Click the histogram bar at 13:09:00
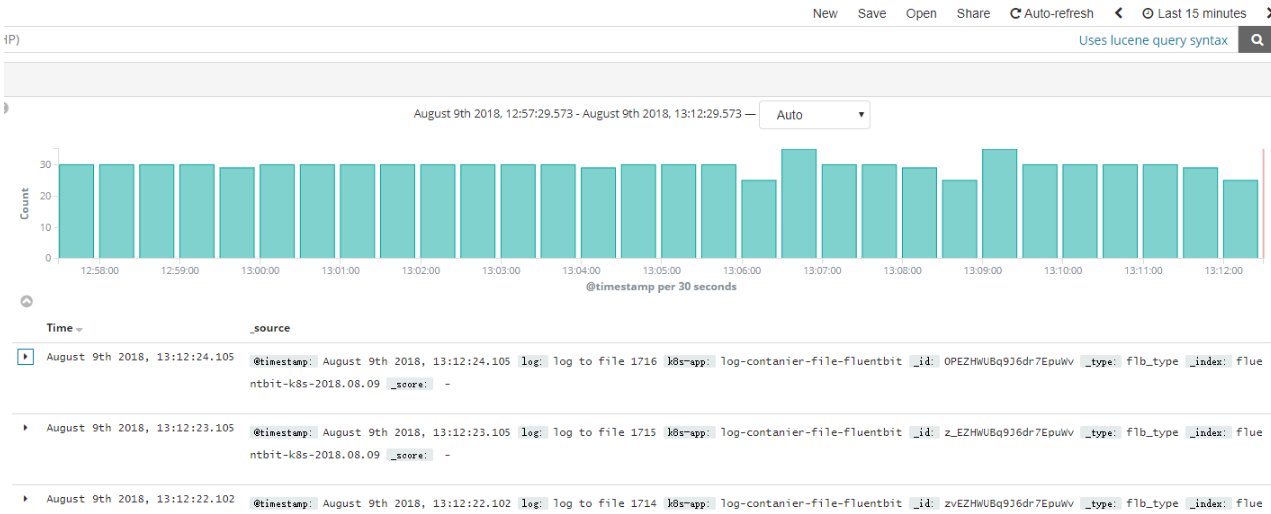Screen dimensions: 1271x514 pos(999,204)
